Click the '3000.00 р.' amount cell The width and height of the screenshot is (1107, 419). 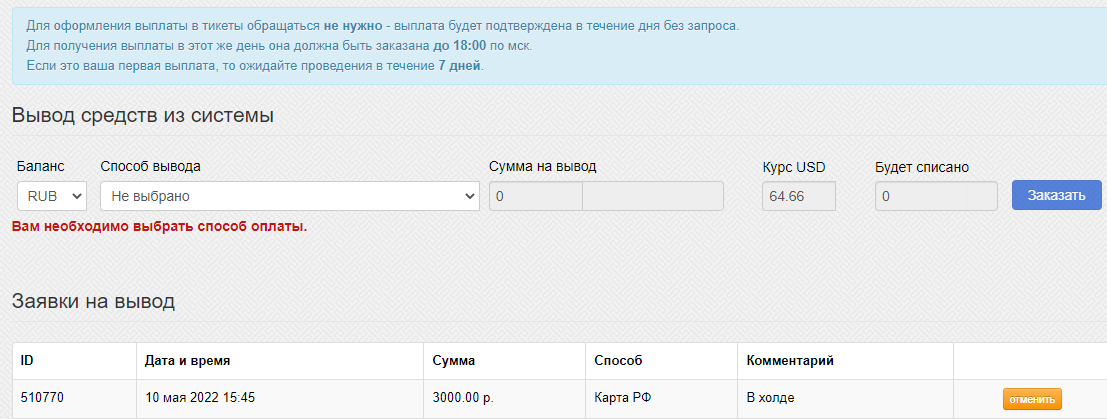pos(504,398)
